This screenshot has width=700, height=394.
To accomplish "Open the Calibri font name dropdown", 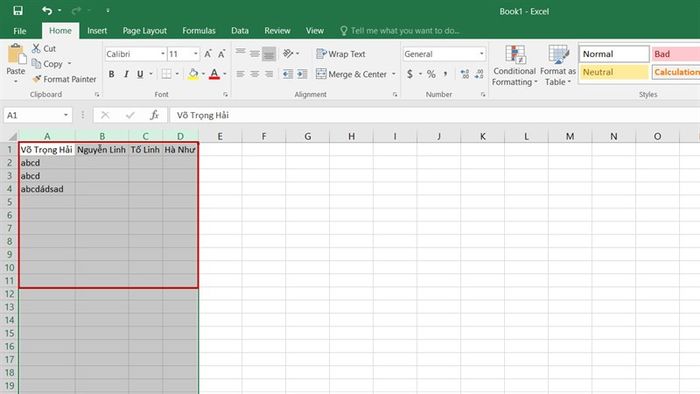I will (x=162, y=54).
